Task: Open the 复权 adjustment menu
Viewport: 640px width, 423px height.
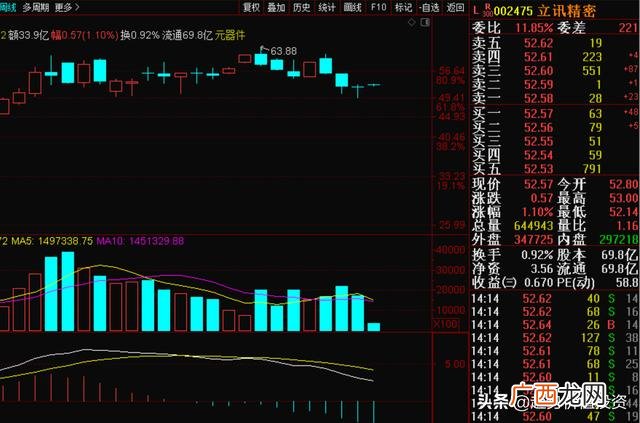Action: click(251, 7)
